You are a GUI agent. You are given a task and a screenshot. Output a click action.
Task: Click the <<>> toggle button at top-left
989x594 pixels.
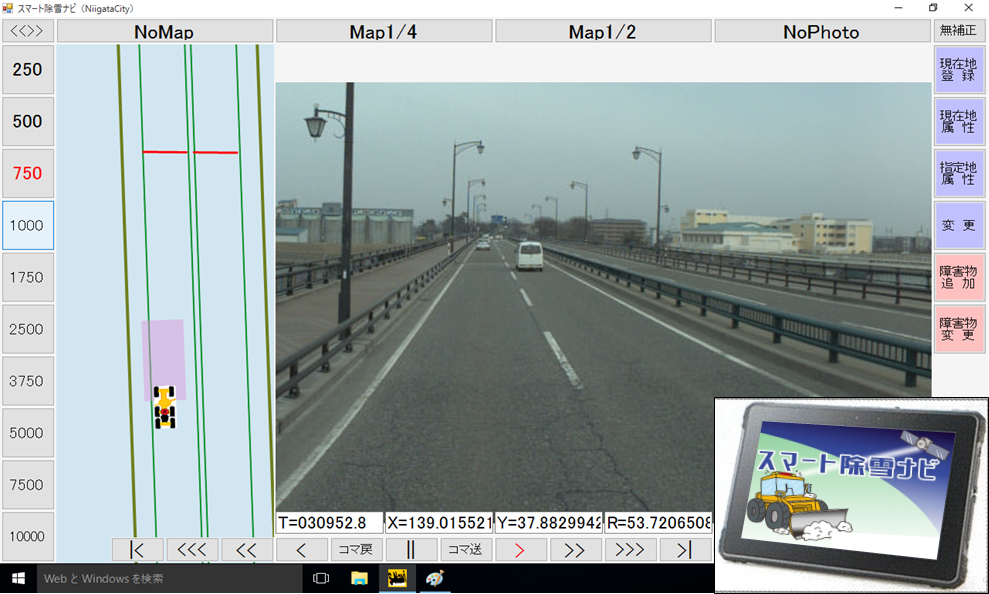tap(27, 32)
